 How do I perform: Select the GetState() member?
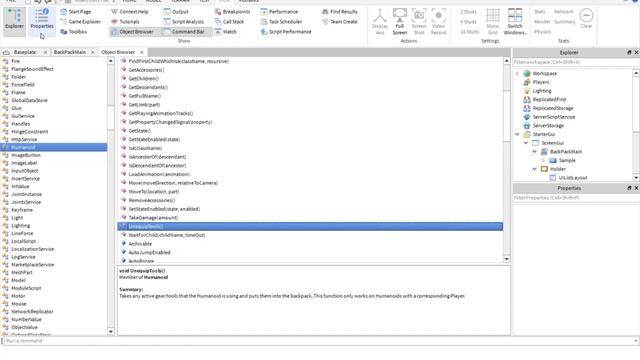tap(140, 131)
